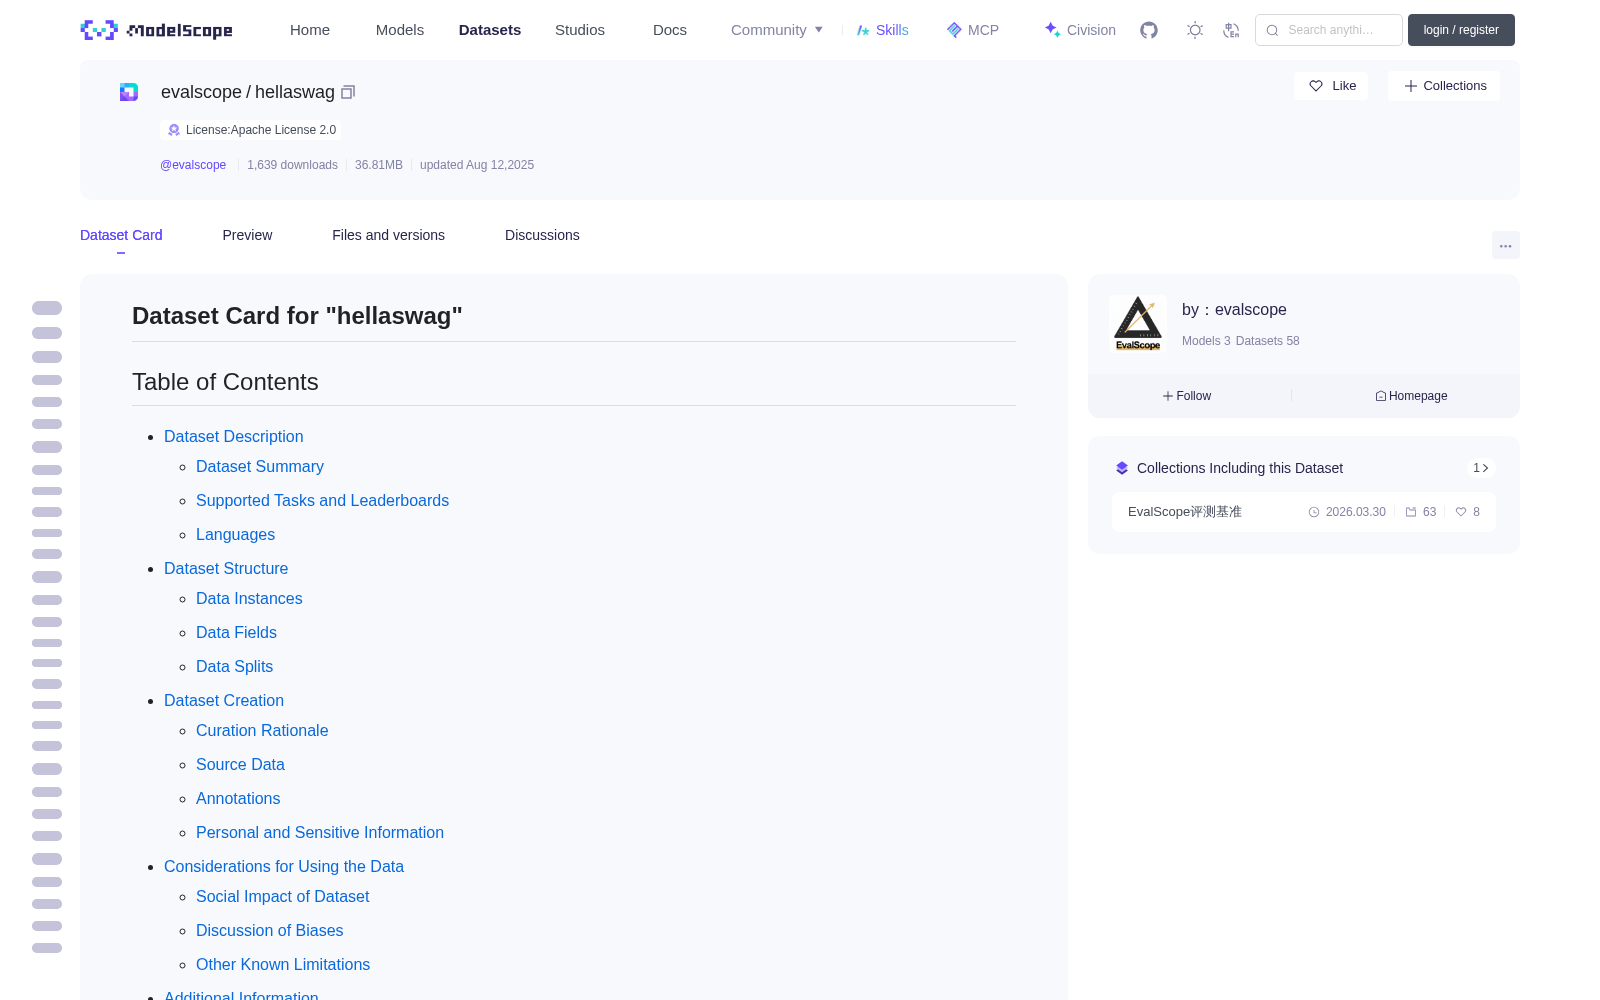Open the Civision sparkle link
The width and height of the screenshot is (1600, 1000).
[x=1080, y=30]
